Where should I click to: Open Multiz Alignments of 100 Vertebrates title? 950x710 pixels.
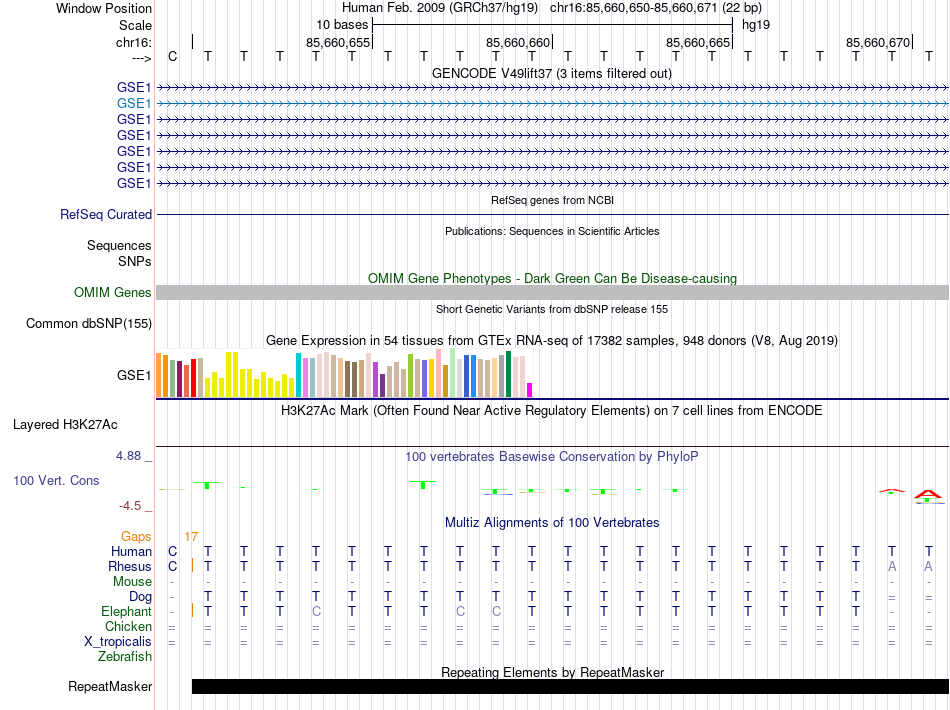click(552, 522)
